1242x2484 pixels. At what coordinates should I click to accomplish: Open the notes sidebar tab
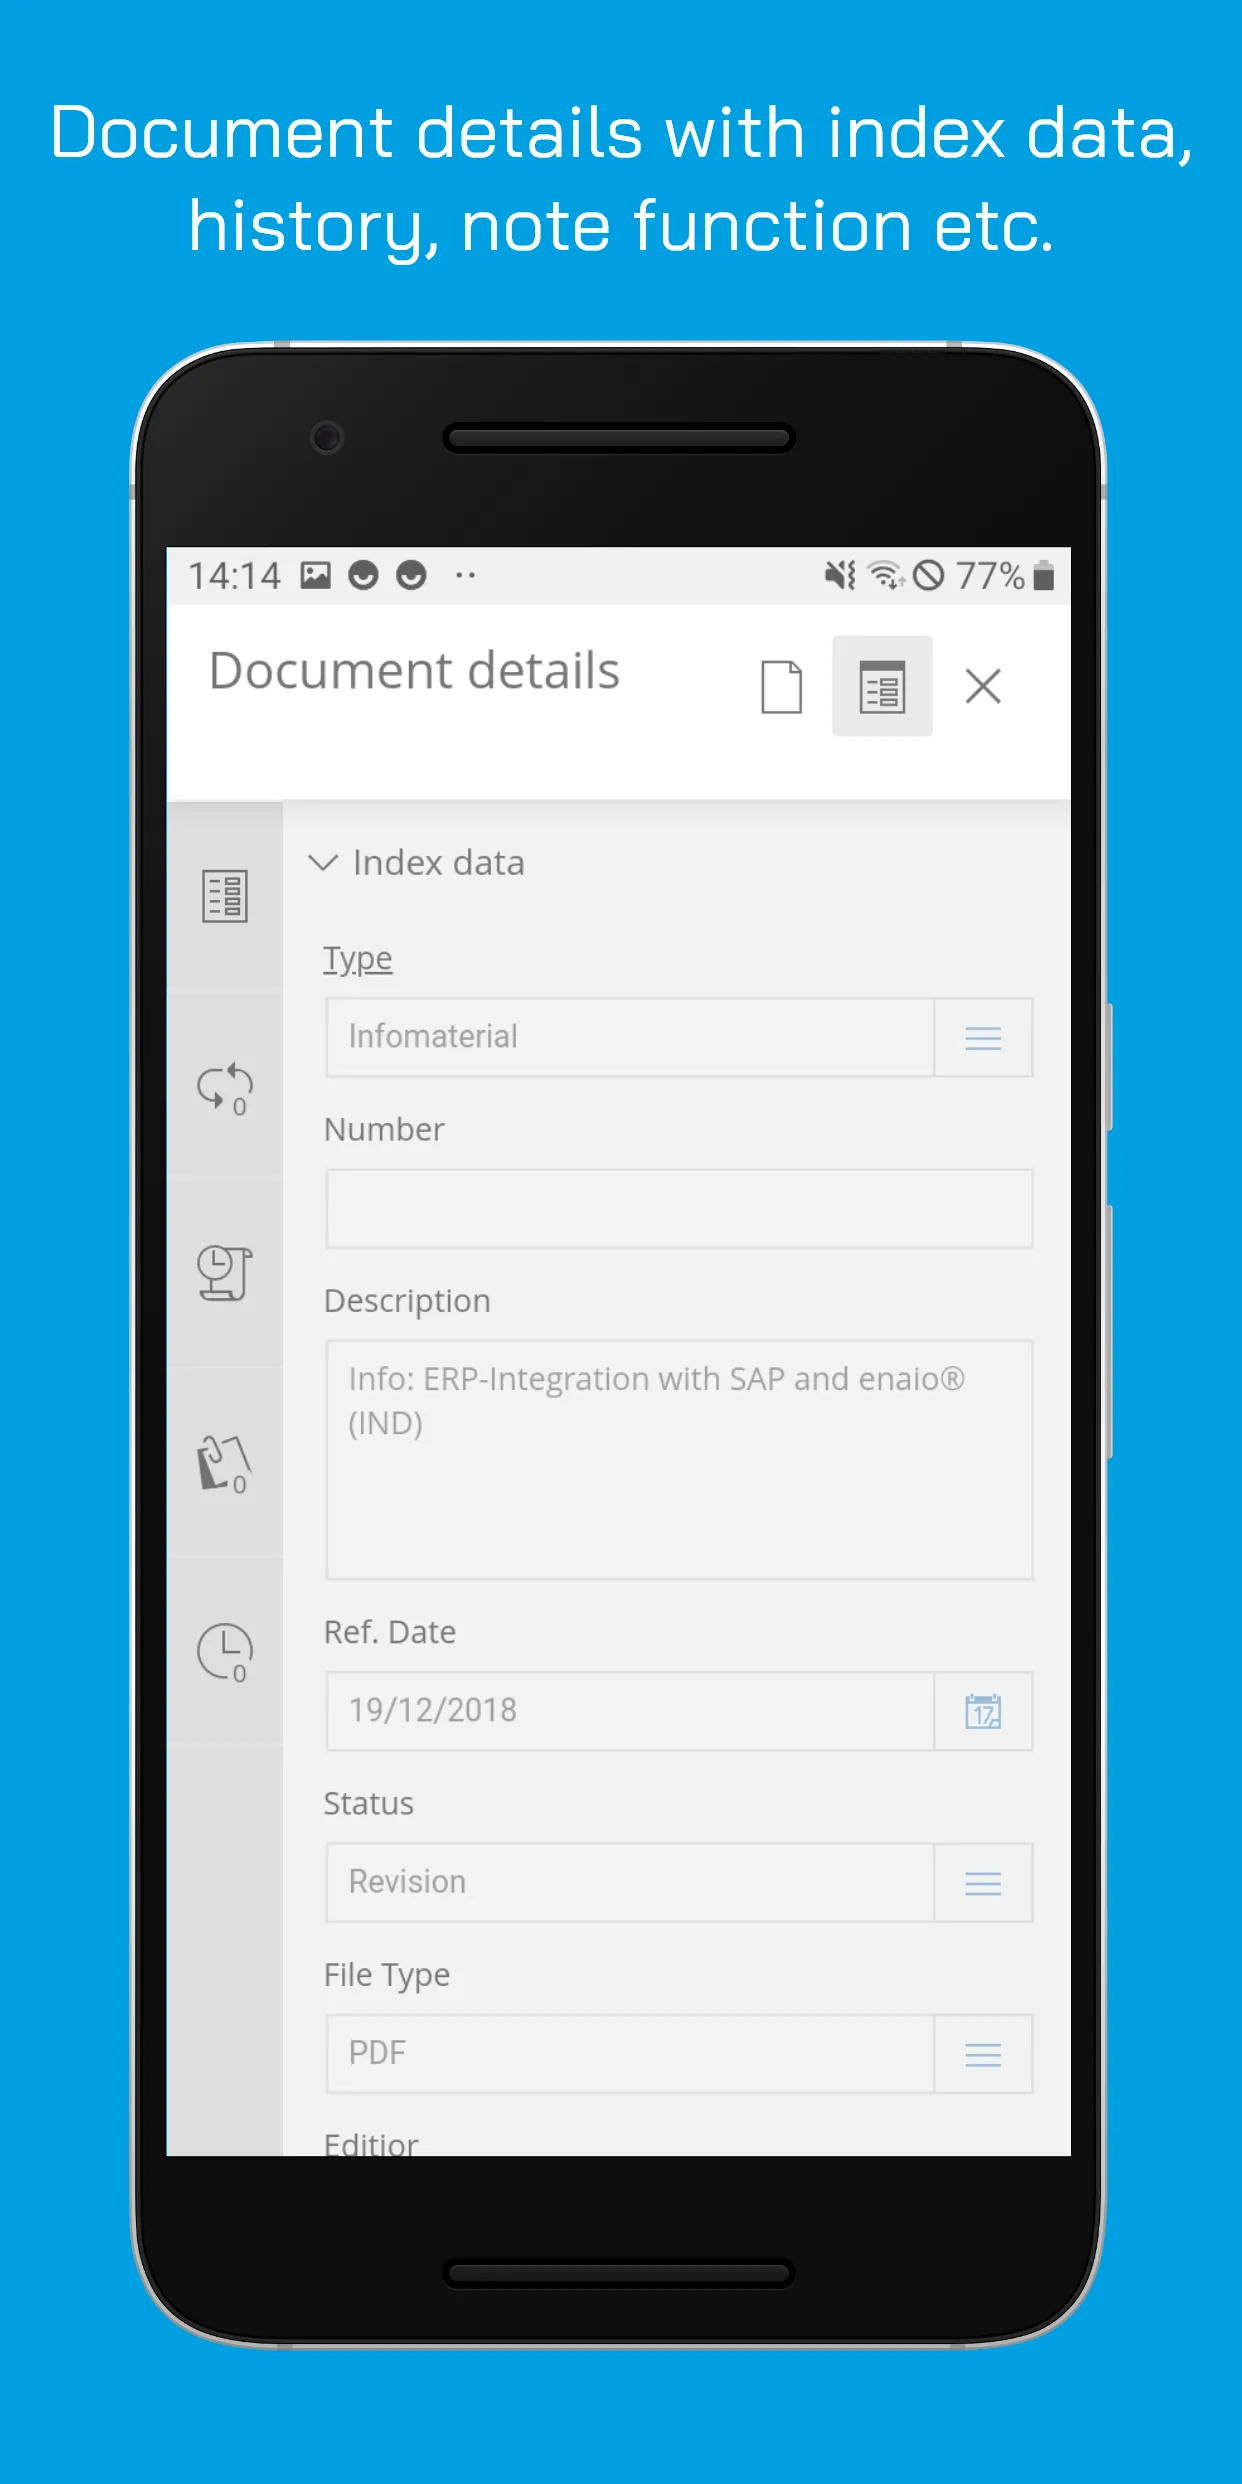click(225, 1463)
